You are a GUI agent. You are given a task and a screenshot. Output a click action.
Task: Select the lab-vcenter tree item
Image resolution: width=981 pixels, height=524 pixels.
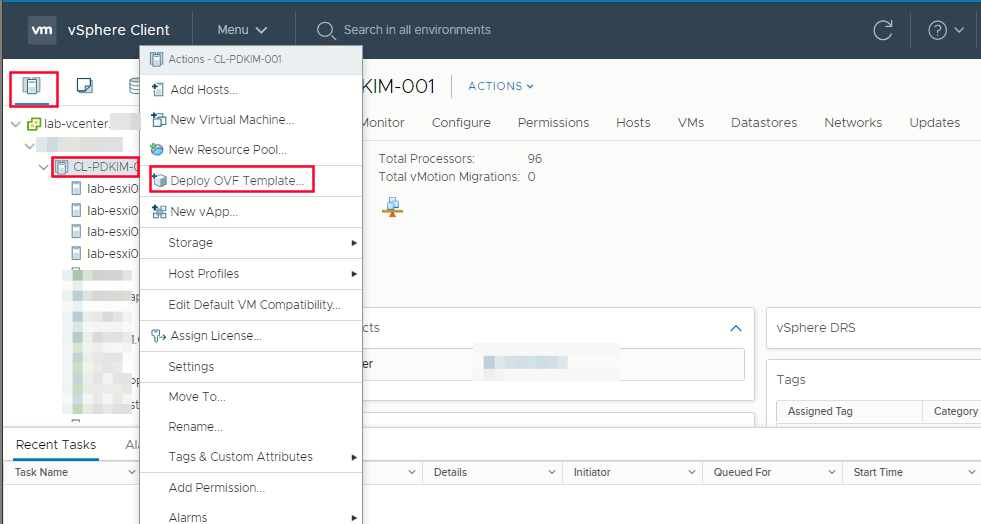[76, 124]
